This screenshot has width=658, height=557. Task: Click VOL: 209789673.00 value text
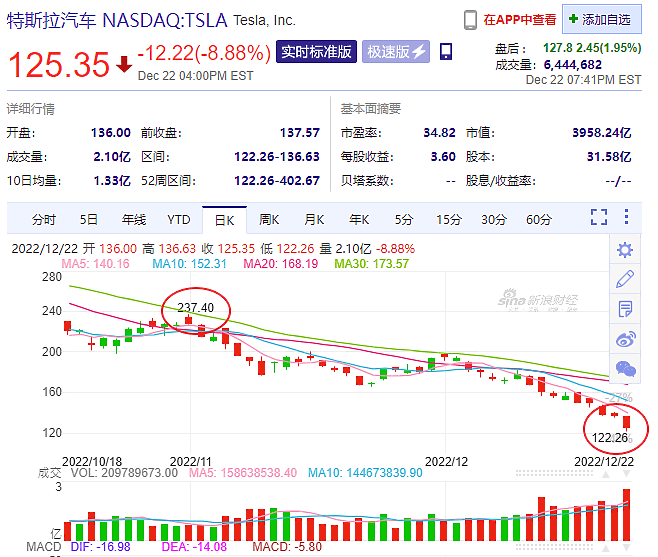(124, 473)
